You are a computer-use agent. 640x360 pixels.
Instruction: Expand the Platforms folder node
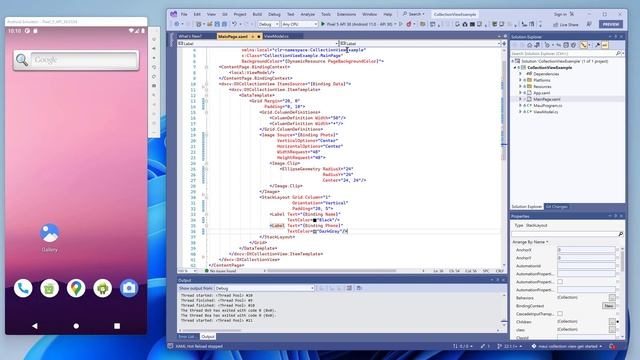coord(520,80)
